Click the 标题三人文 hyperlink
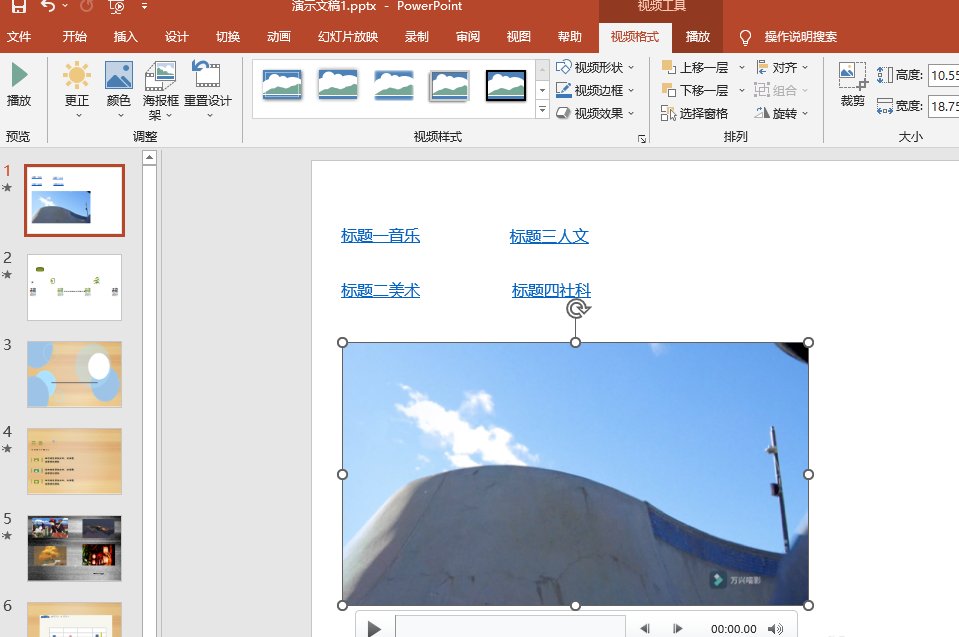This screenshot has width=959, height=637. (x=549, y=236)
